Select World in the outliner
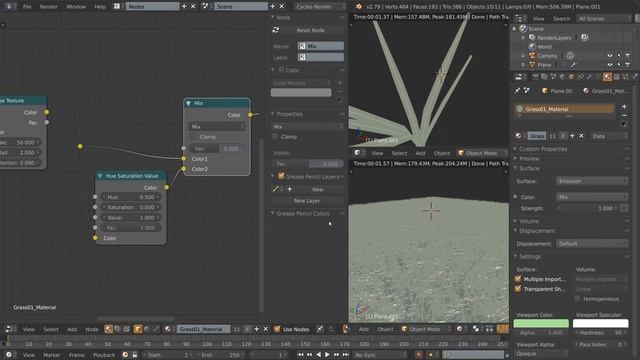 [x=544, y=47]
